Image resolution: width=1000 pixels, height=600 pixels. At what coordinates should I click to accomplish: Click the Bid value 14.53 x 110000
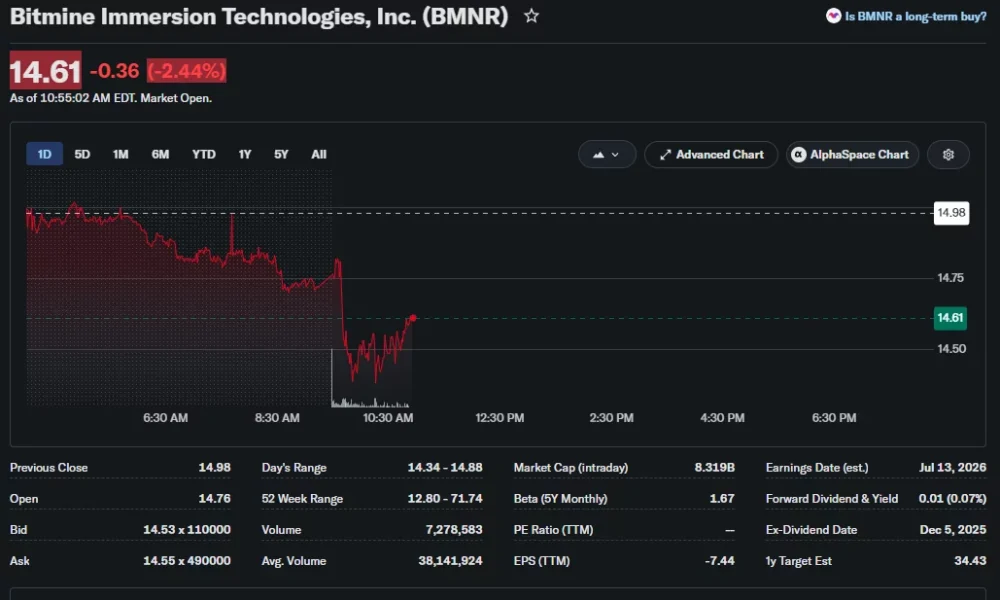click(187, 529)
